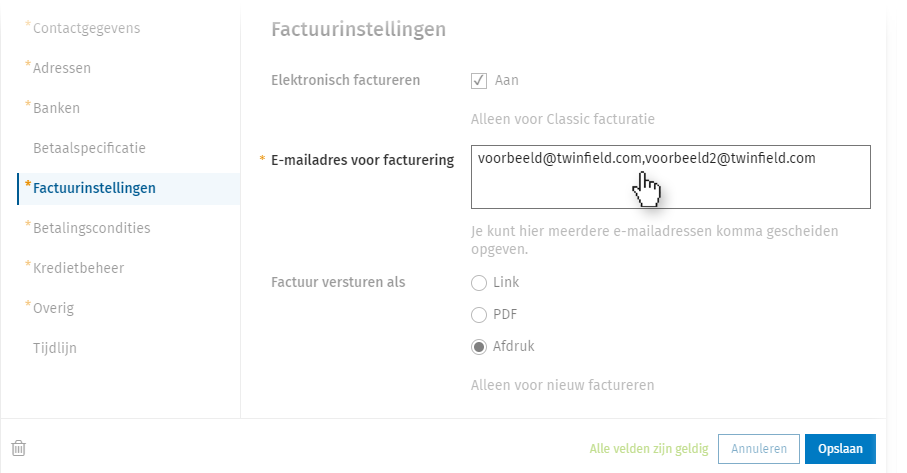This screenshot has width=907, height=473.
Task: Click the trash delete icon
Action: pos(18,449)
